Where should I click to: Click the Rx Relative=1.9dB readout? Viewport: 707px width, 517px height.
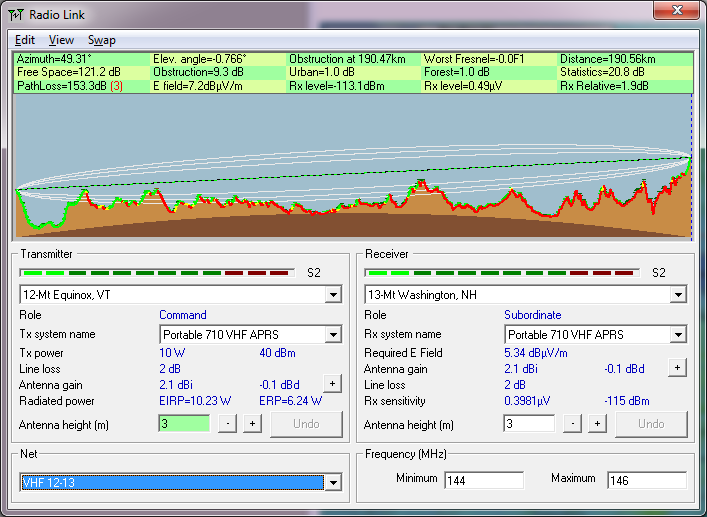tap(604, 86)
